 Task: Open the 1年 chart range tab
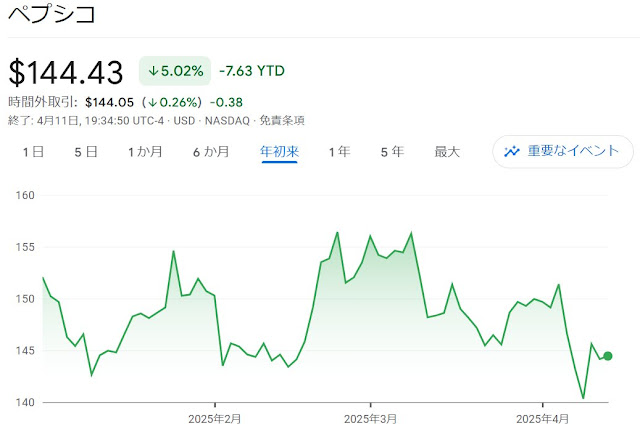[340, 152]
